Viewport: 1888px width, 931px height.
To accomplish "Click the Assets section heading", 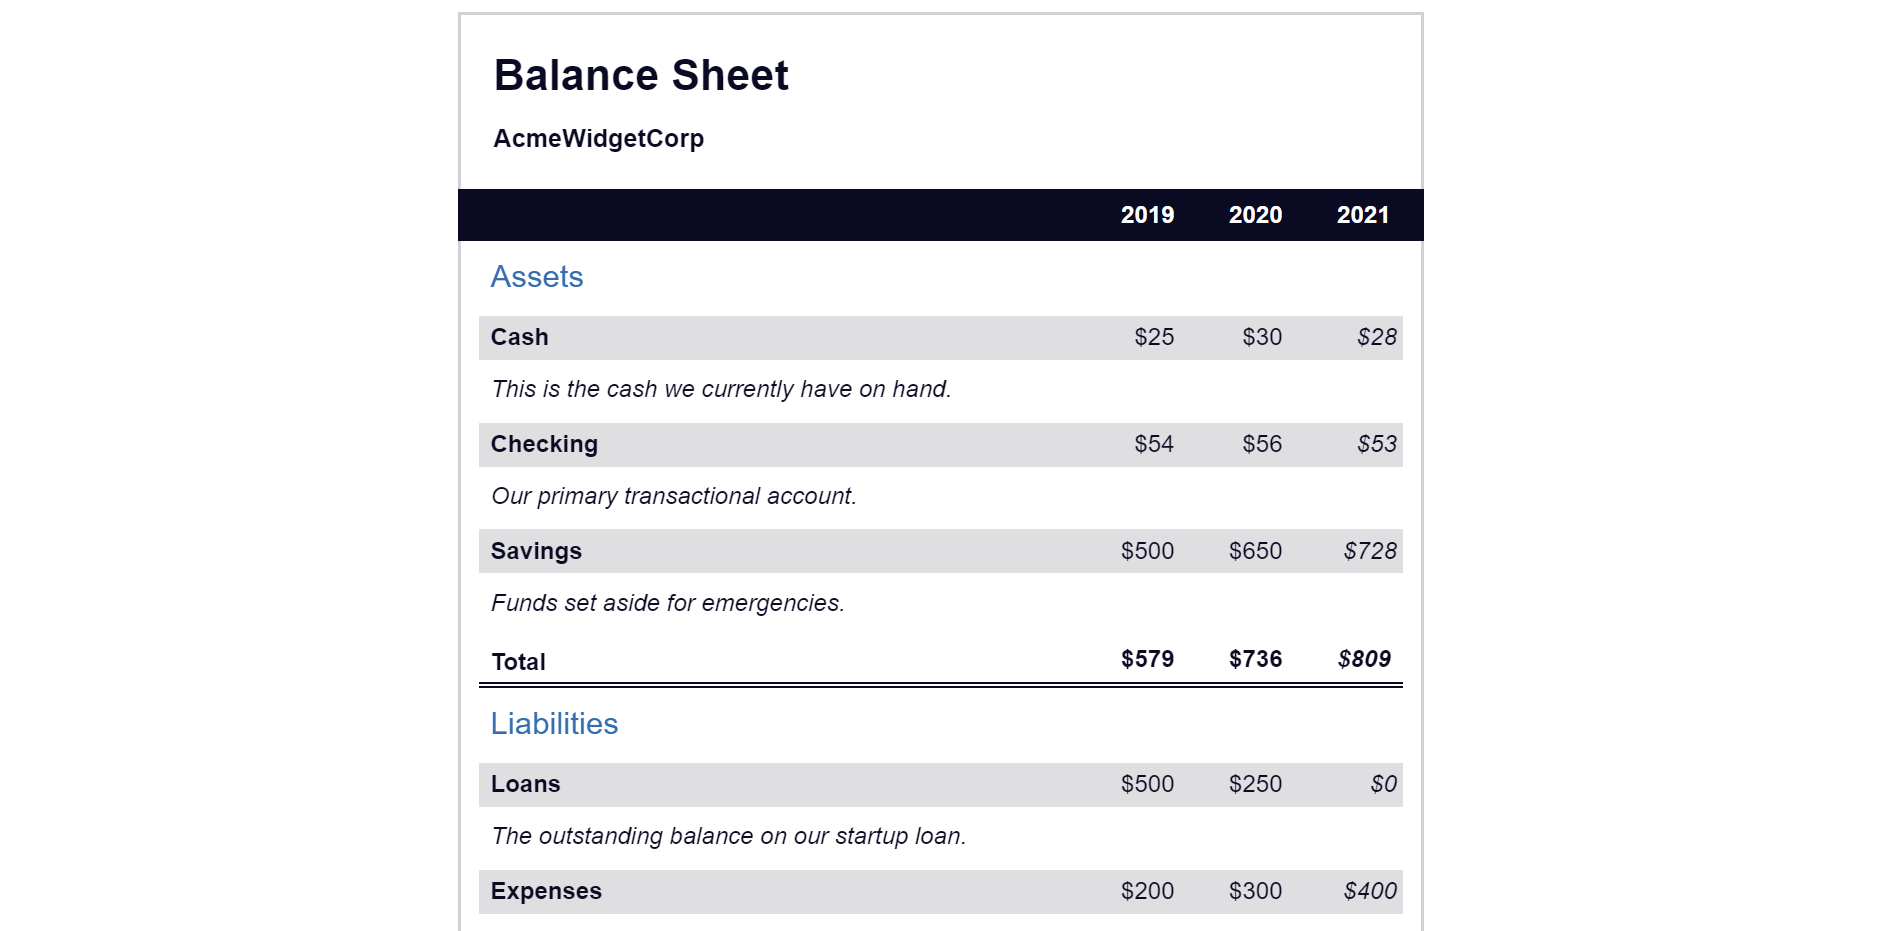I will pos(537,277).
